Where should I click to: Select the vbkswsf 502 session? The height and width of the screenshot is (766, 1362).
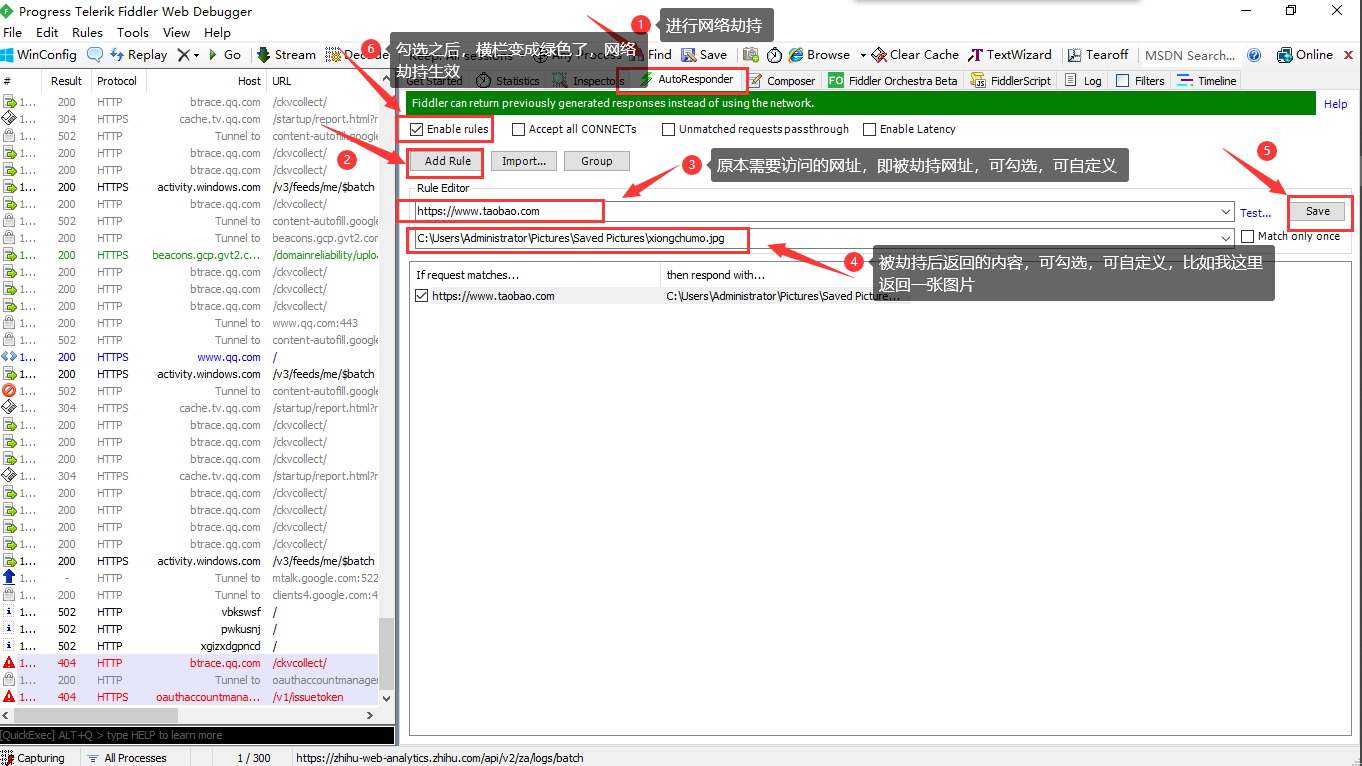tap(190, 612)
